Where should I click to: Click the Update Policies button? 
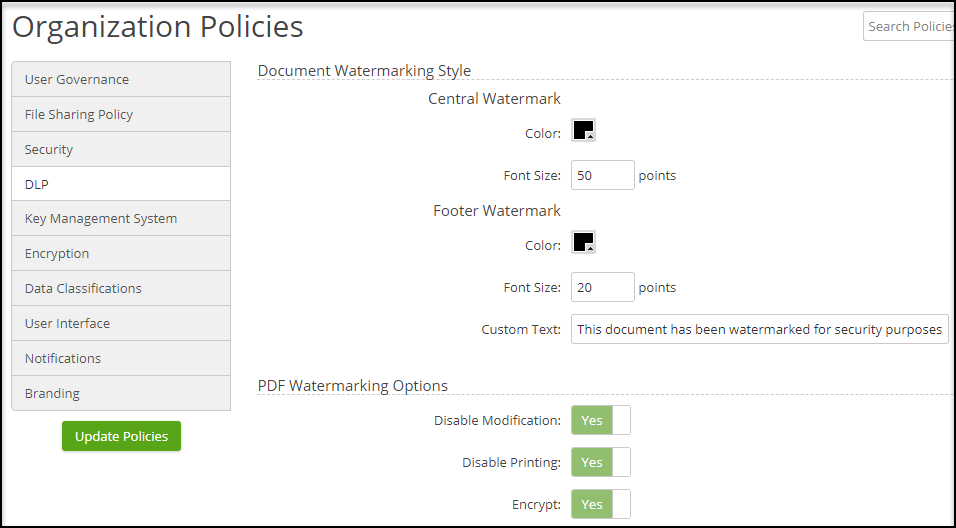tap(121, 436)
